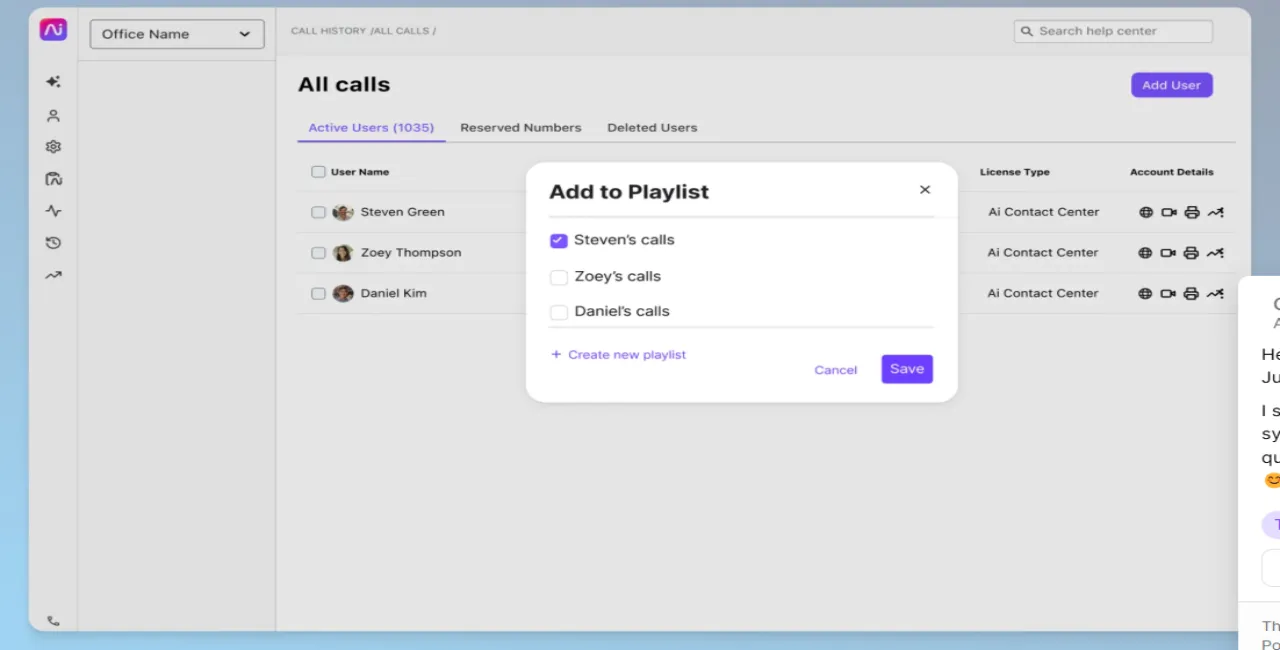This screenshot has width=1280, height=650.
Task: Open the settings gear sidebar icon
Action: [53, 147]
